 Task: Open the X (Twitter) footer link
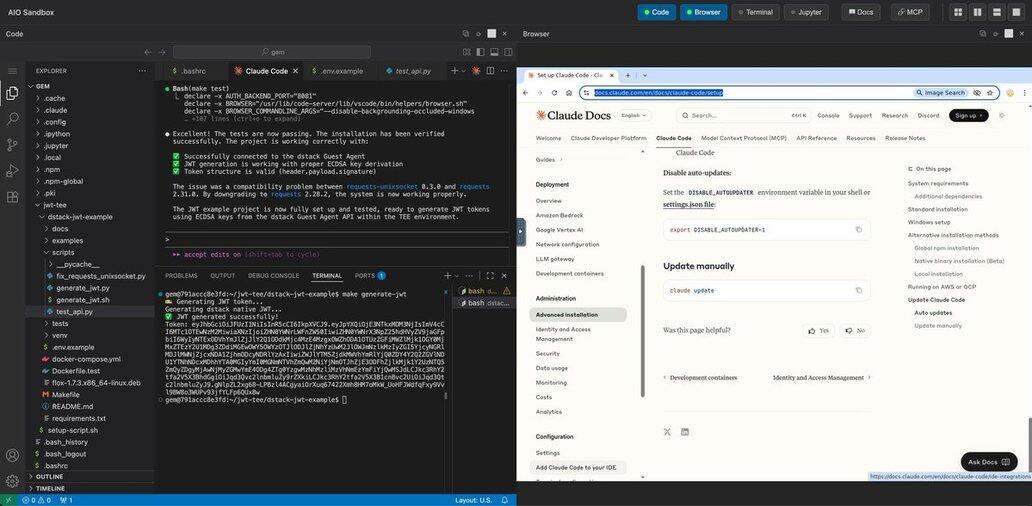(x=667, y=432)
